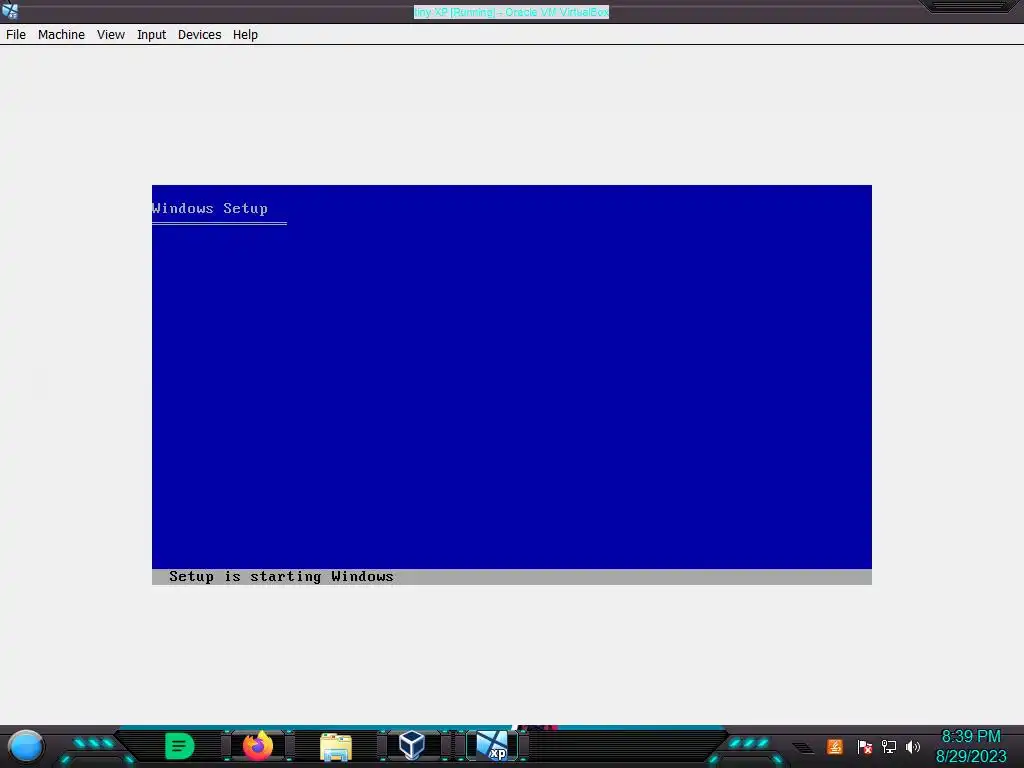
Task: Open the Machine menu
Action: click(x=61, y=35)
